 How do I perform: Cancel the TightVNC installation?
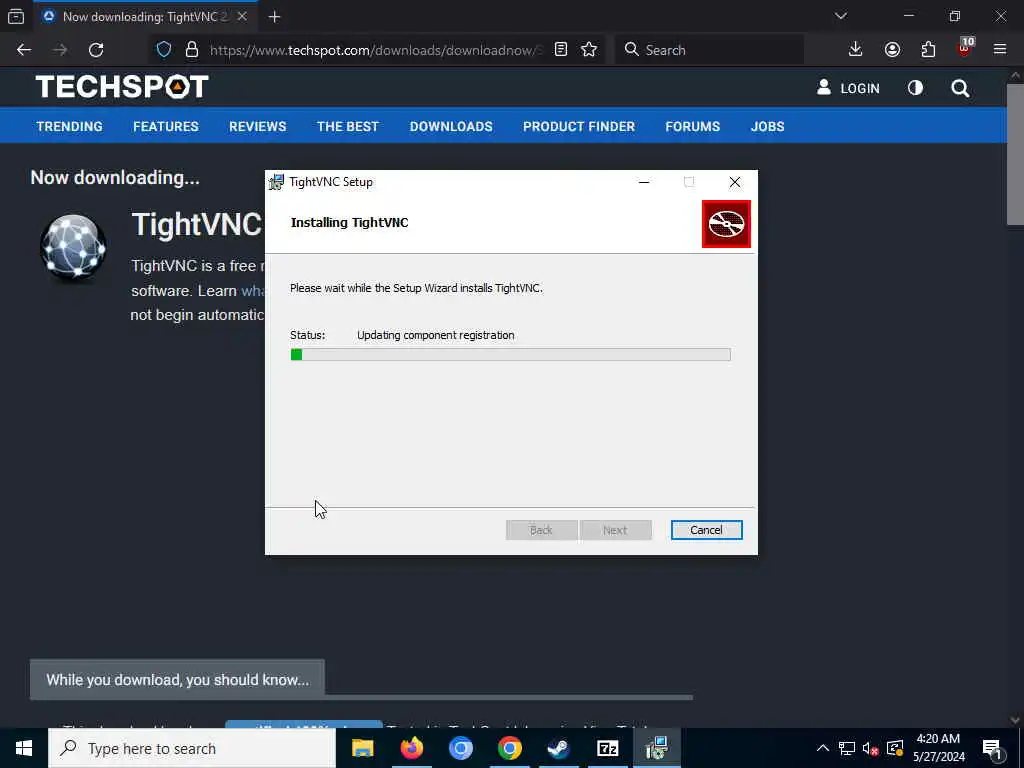pyautogui.click(x=706, y=530)
